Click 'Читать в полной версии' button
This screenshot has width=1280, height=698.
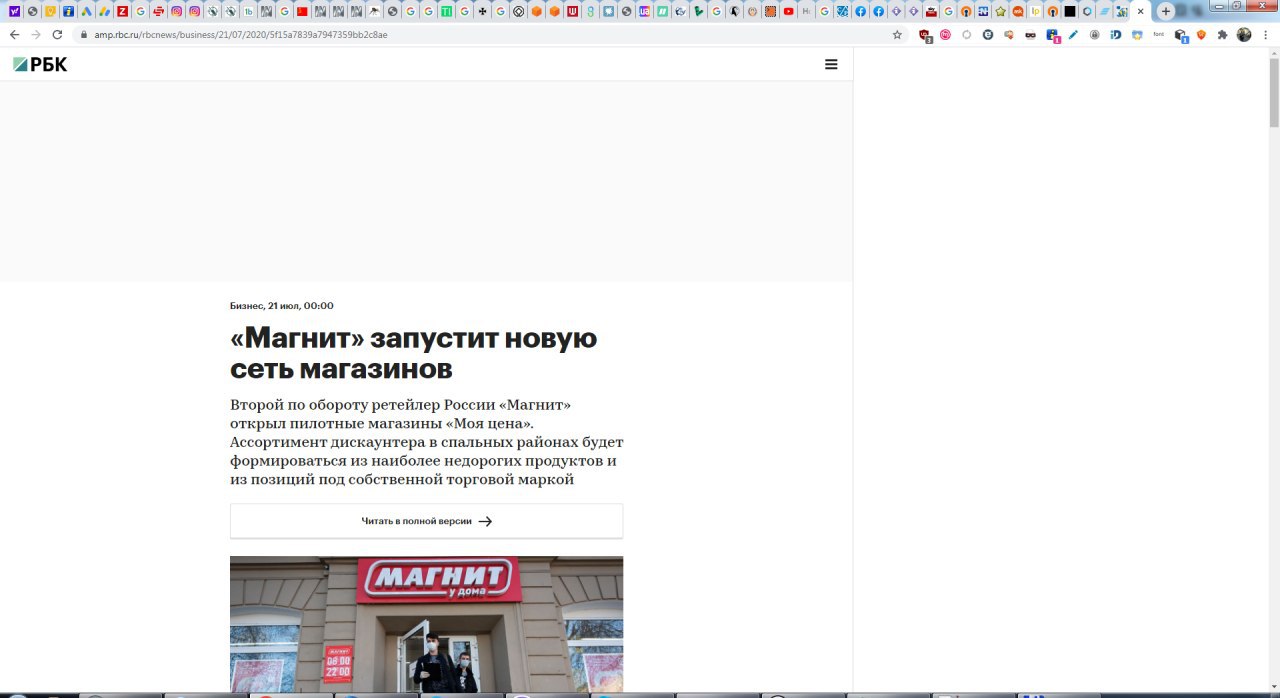coord(426,521)
